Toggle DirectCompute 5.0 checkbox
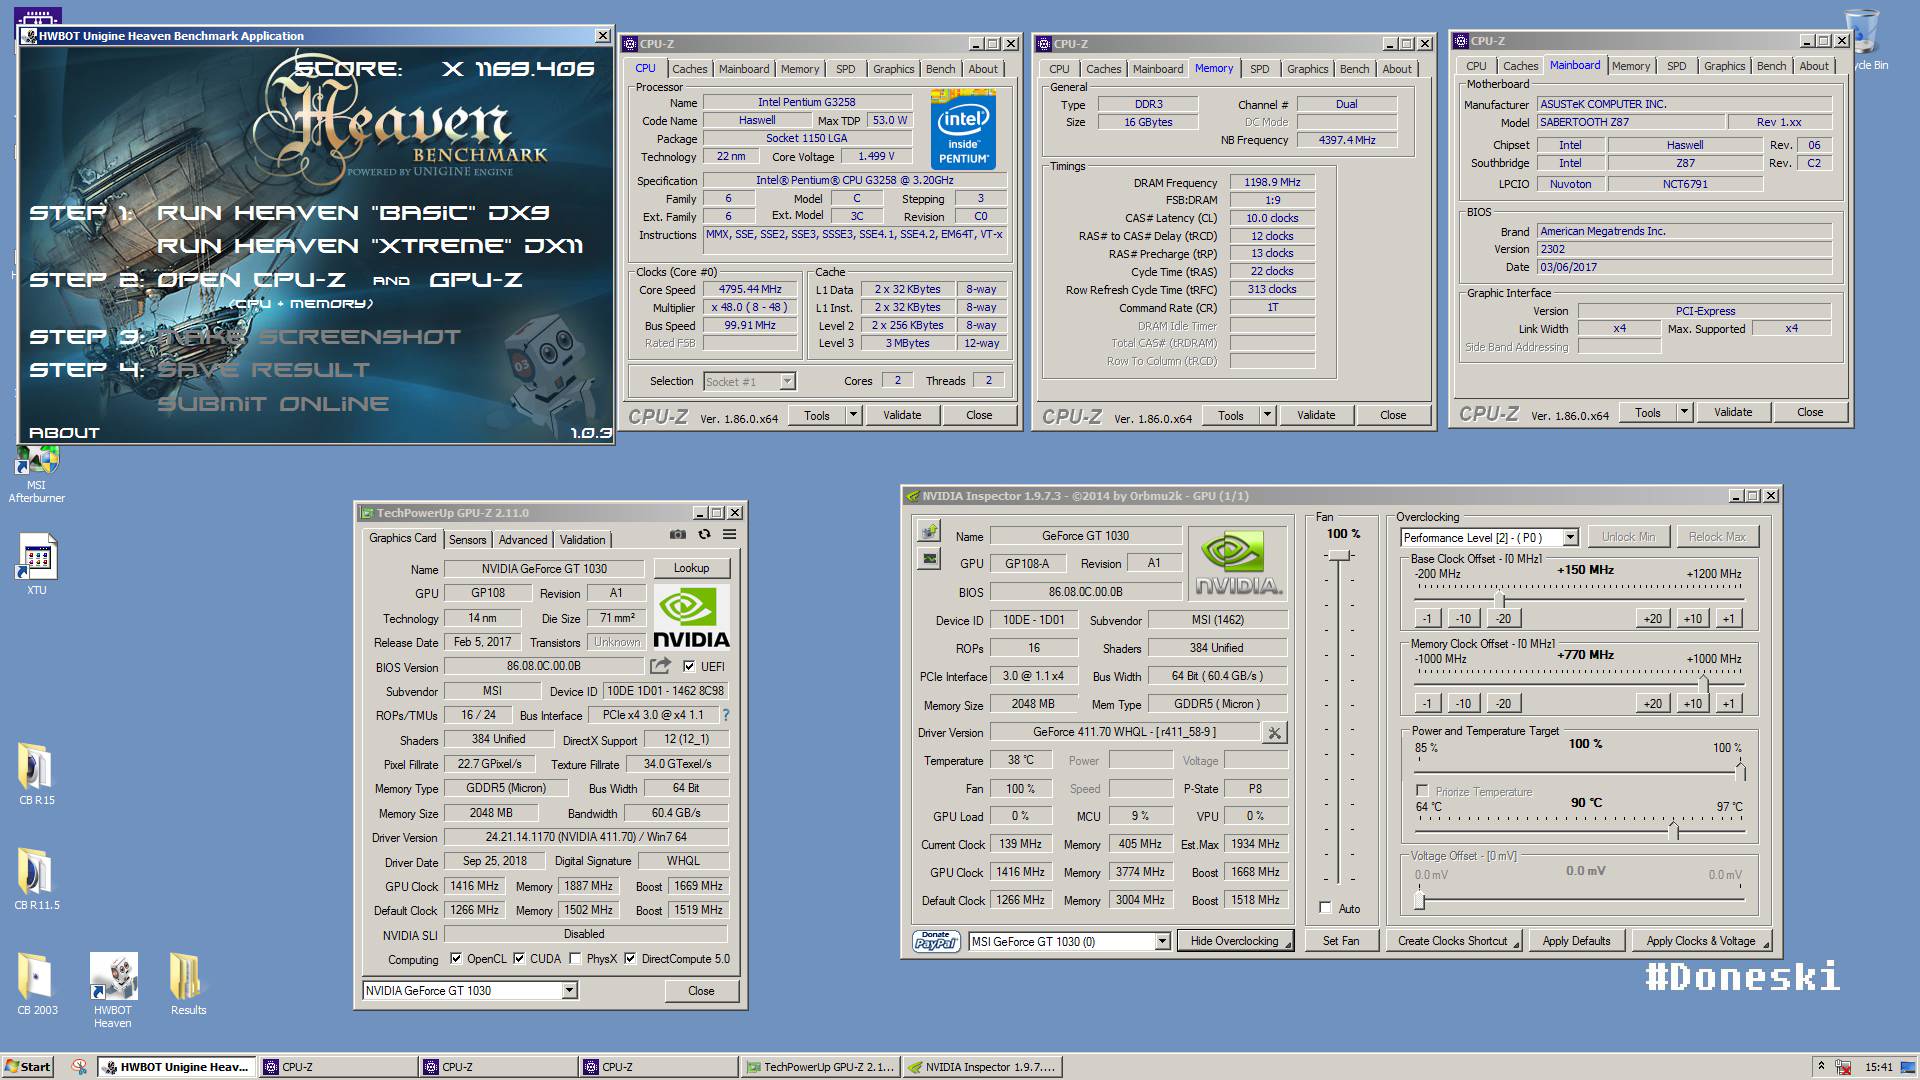This screenshot has width=1920, height=1080. pos(630,958)
